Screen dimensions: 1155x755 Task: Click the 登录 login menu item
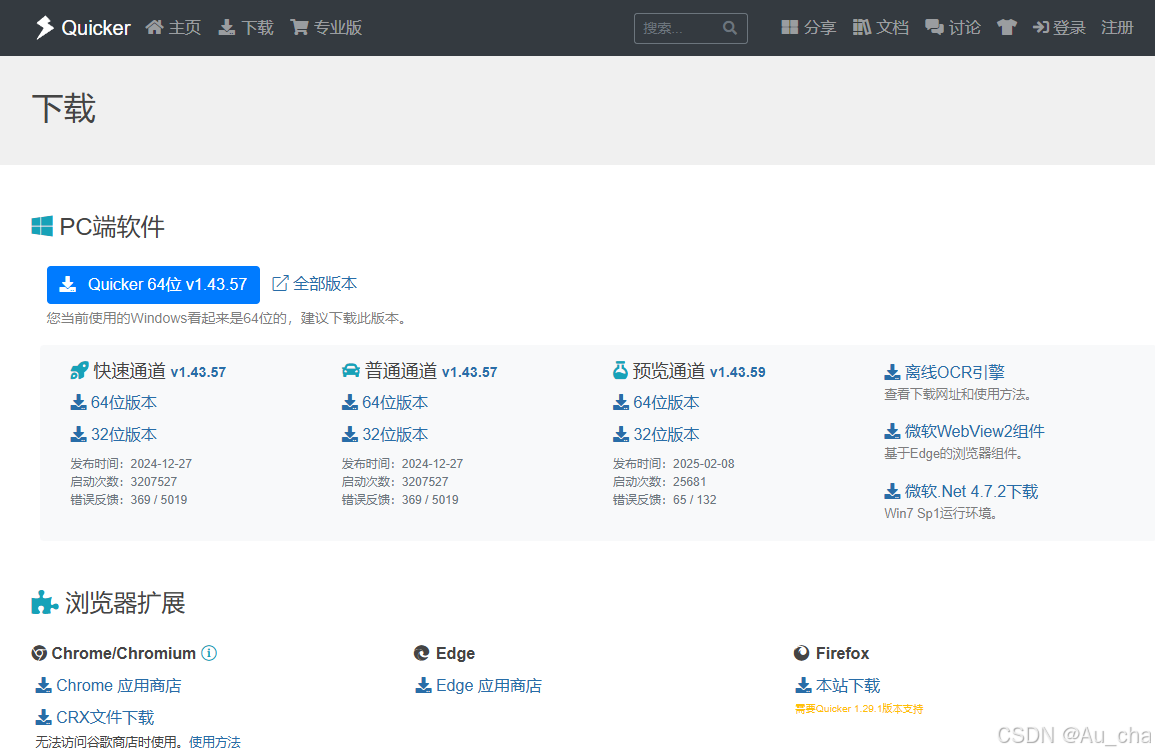pos(1059,27)
